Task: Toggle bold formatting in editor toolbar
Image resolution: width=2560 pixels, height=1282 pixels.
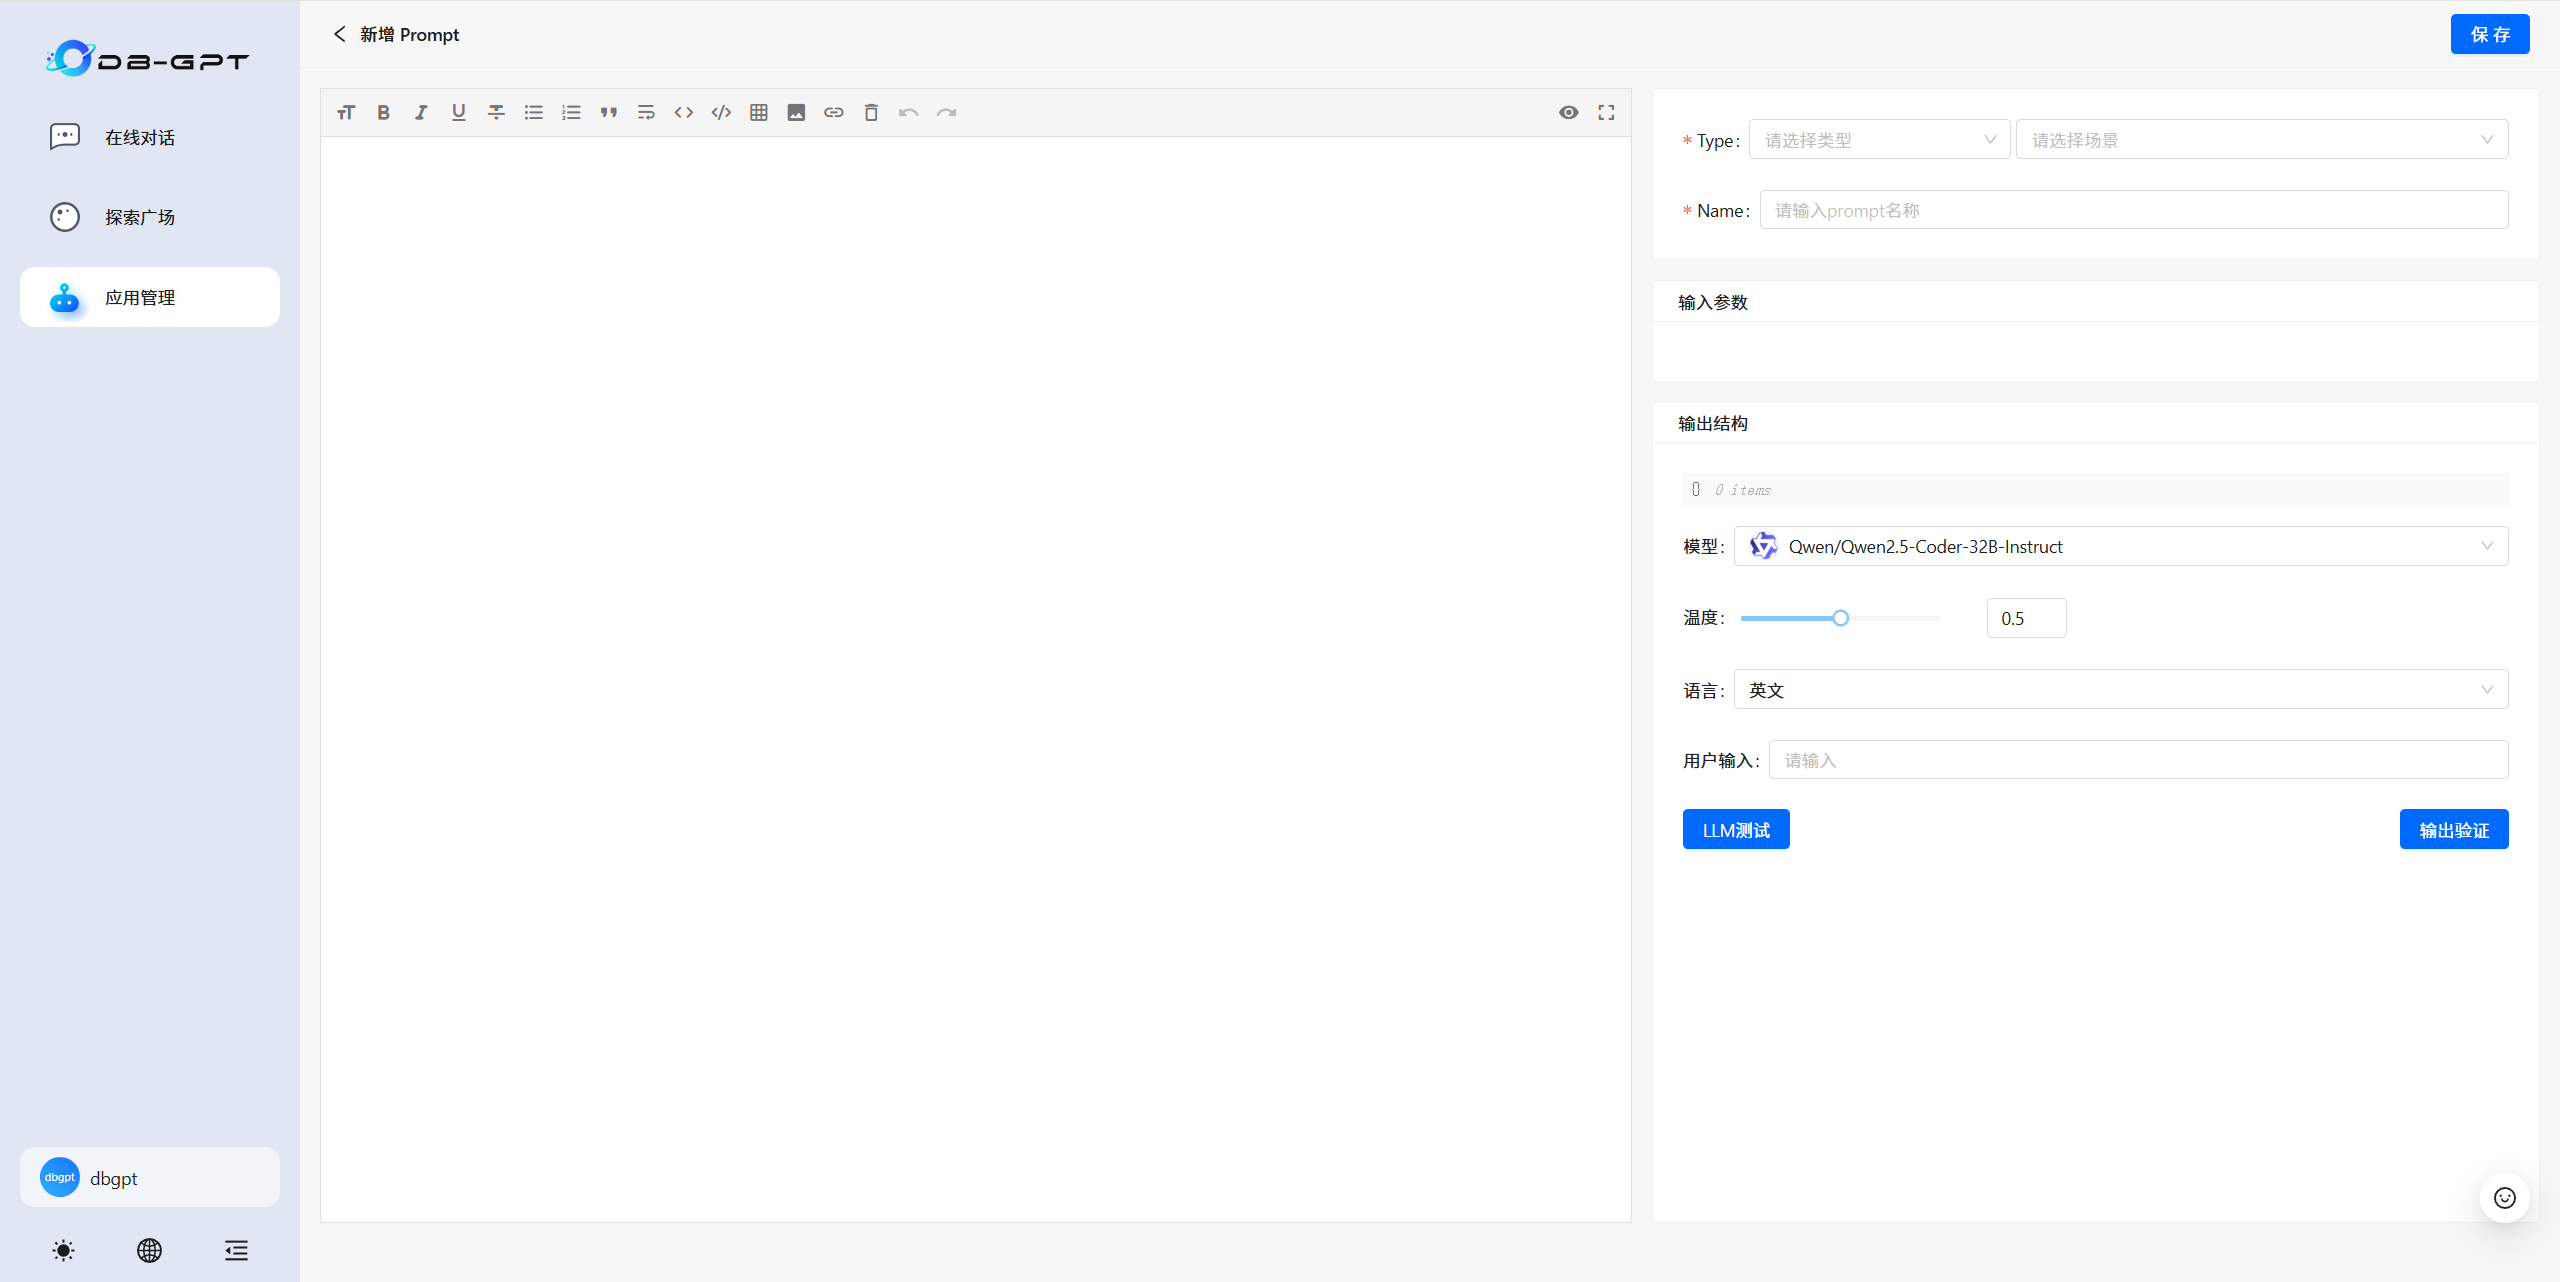Action: tap(383, 113)
